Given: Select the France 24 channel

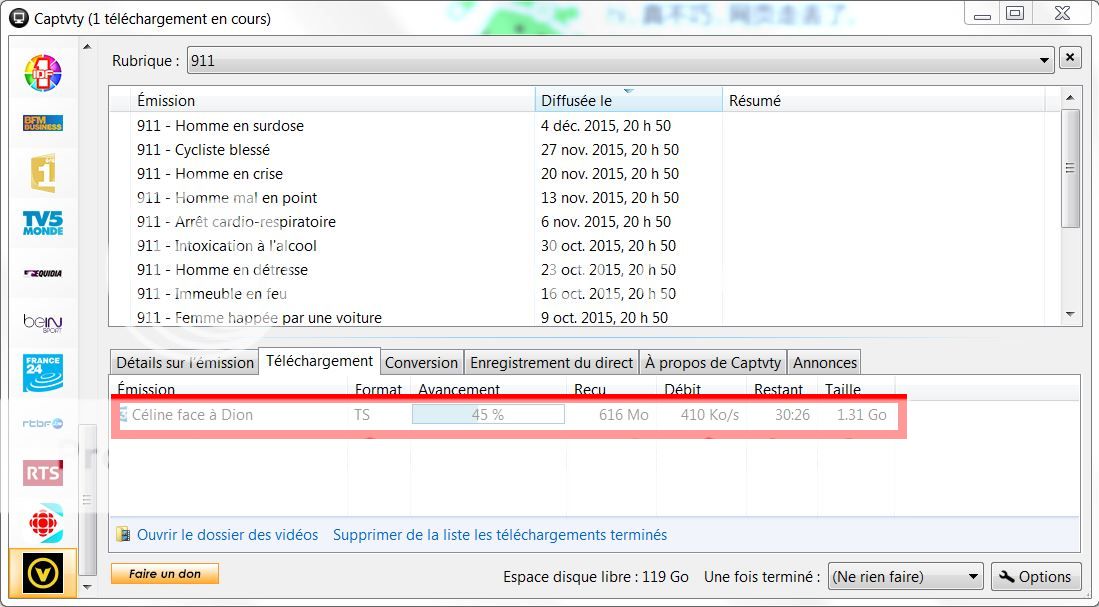Looking at the screenshot, I should tap(43, 373).
